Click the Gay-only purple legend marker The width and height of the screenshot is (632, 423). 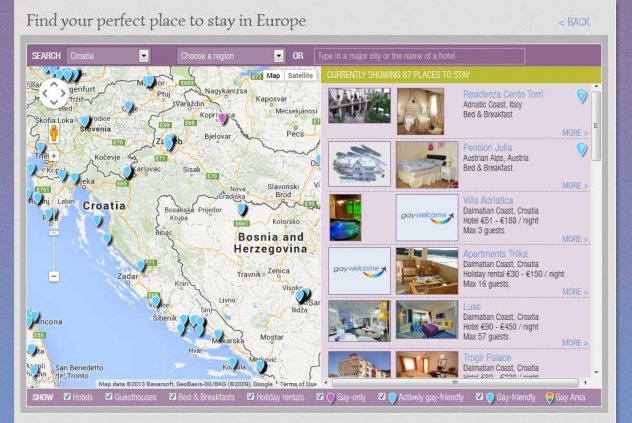(331, 398)
